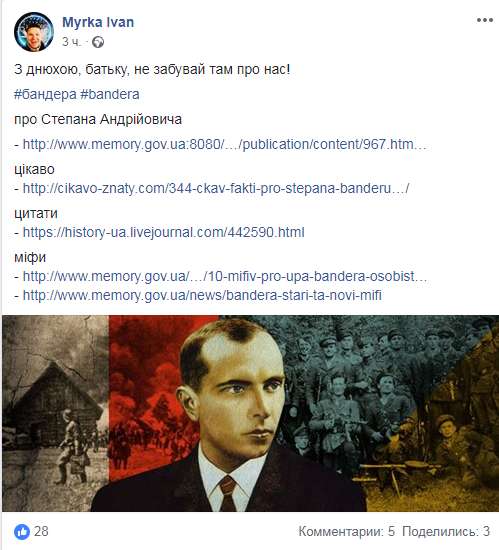Open memory.gov.ua:8080 publication content link
This screenshot has height=550, width=499.
coord(225,145)
